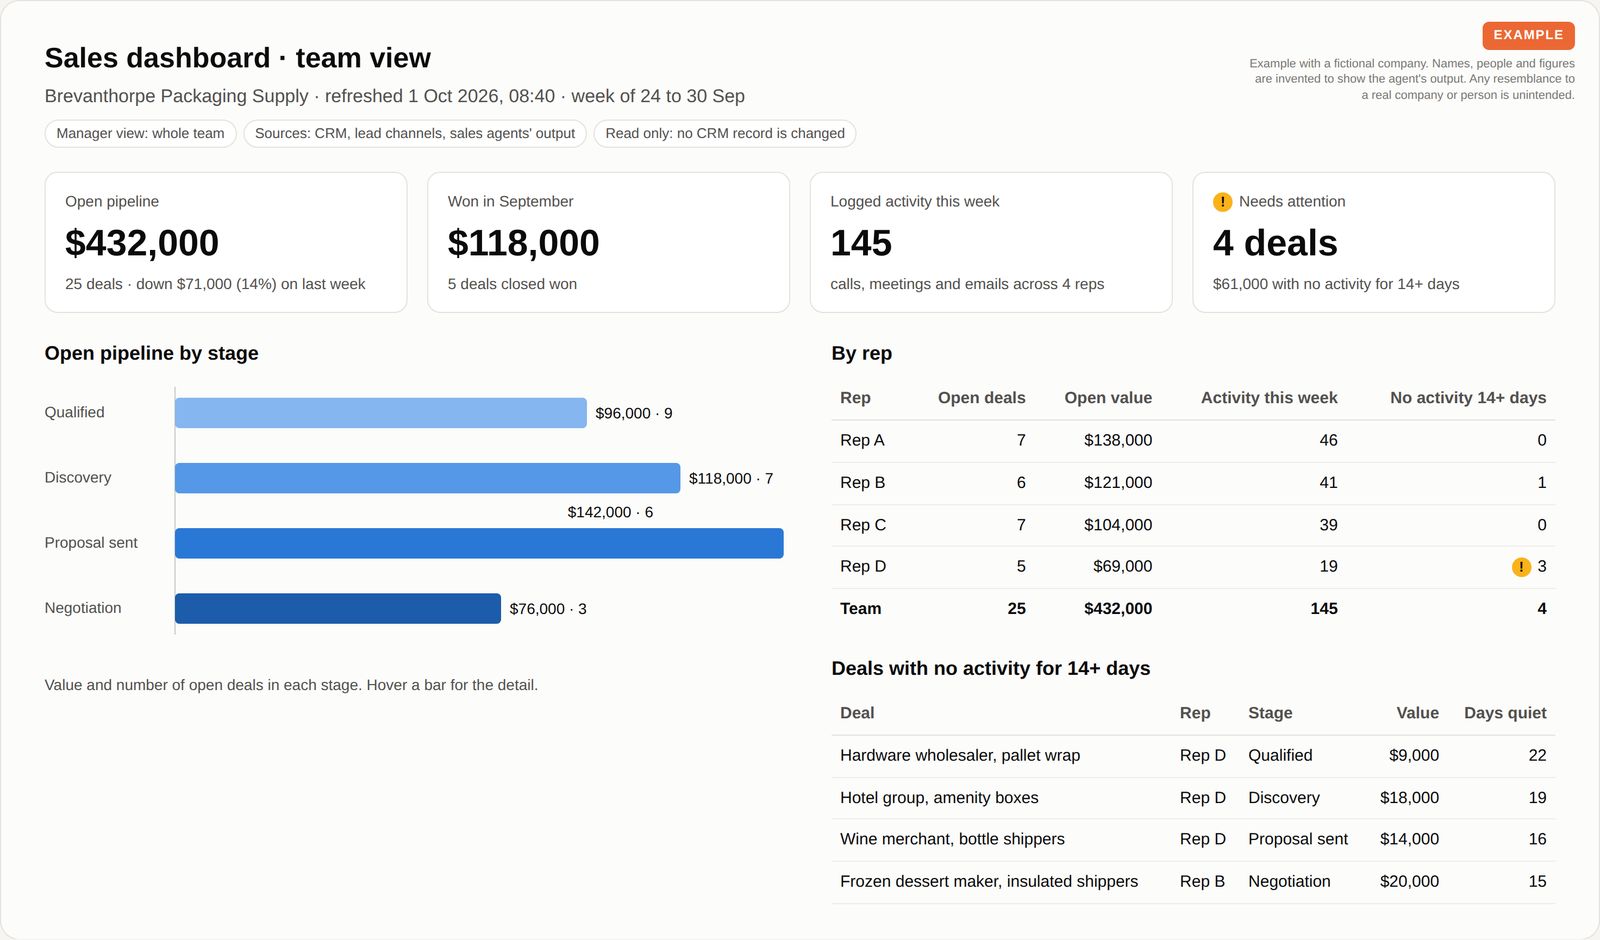Image resolution: width=1600 pixels, height=940 pixels.
Task: Click the $69,000 open value cell
Action: pos(1122,566)
